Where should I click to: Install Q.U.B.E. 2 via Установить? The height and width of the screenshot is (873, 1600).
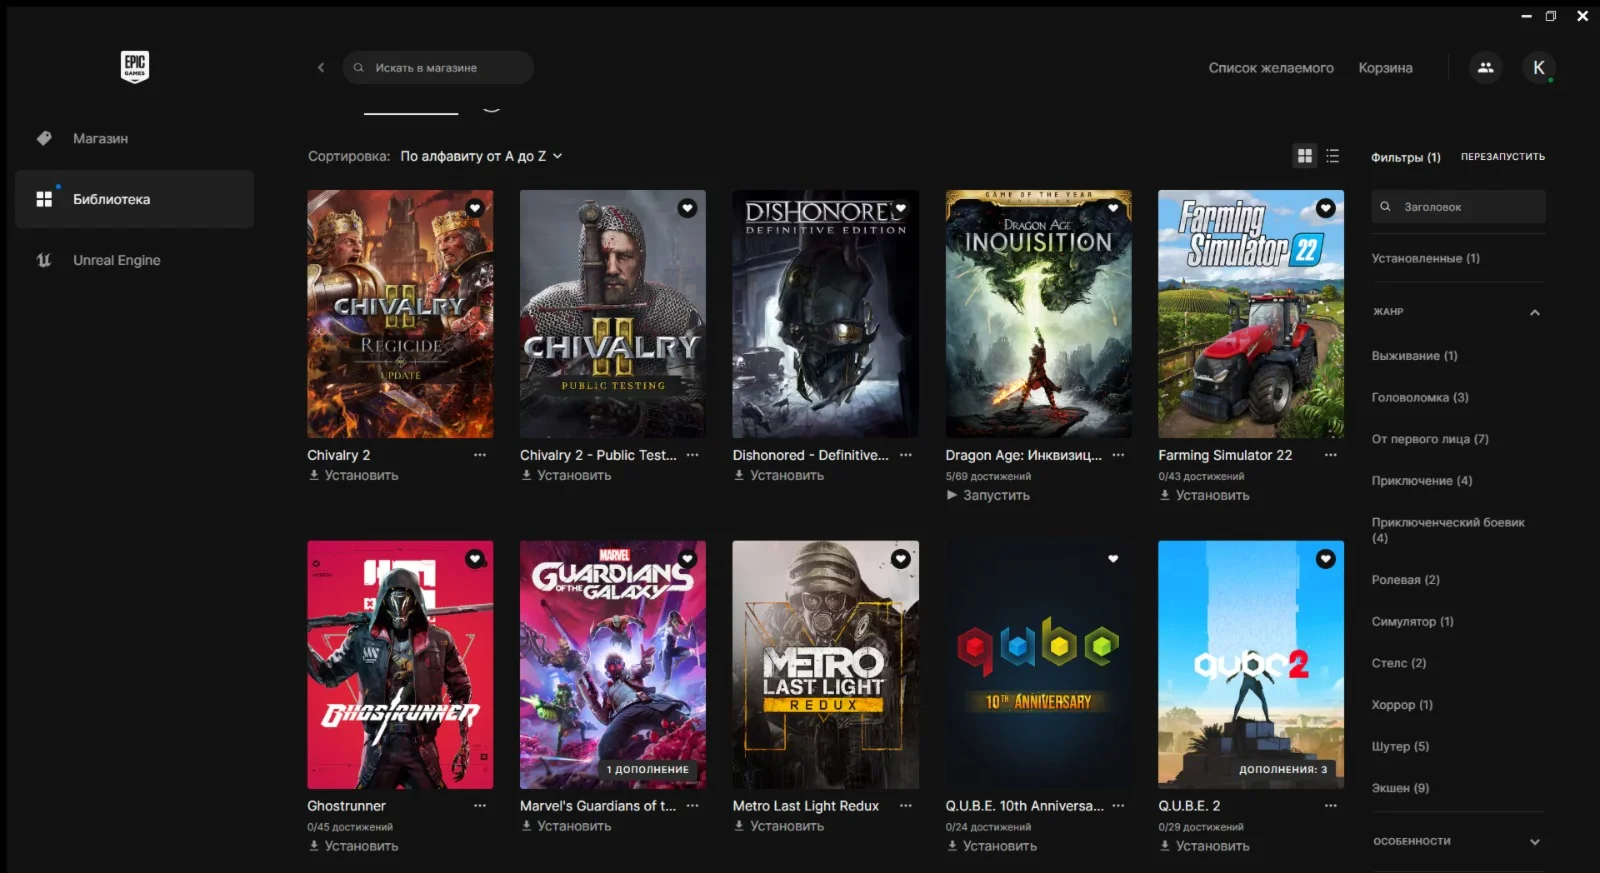pyautogui.click(x=1204, y=847)
